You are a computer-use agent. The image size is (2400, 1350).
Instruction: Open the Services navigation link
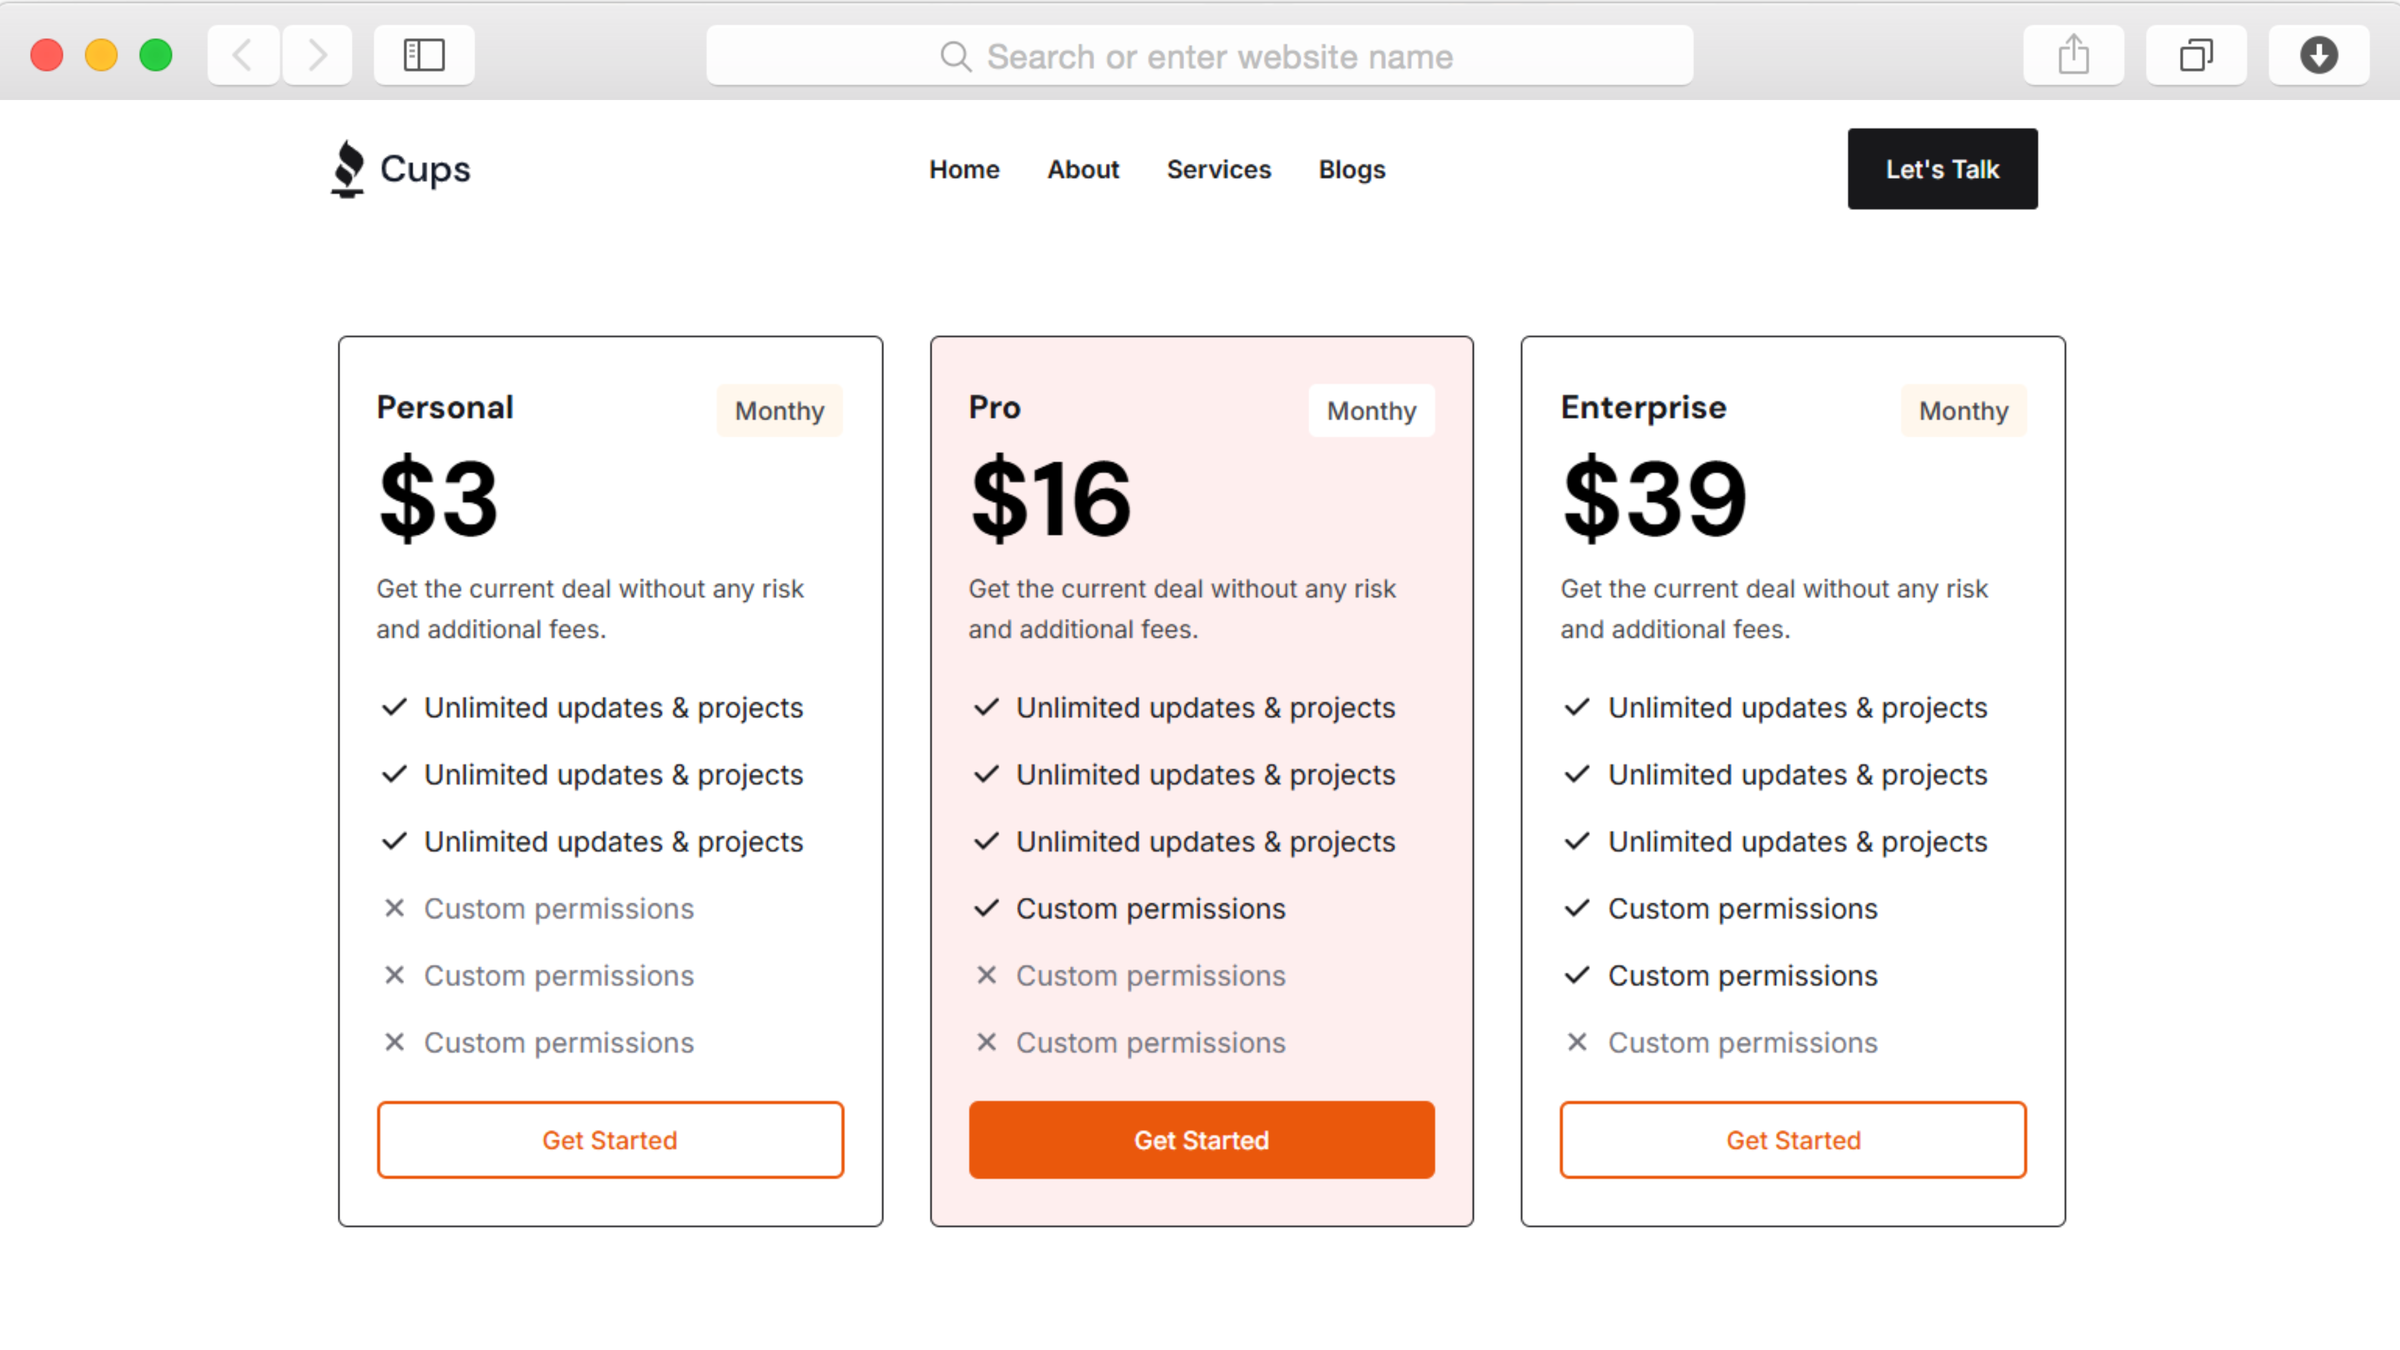click(1218, 170)
